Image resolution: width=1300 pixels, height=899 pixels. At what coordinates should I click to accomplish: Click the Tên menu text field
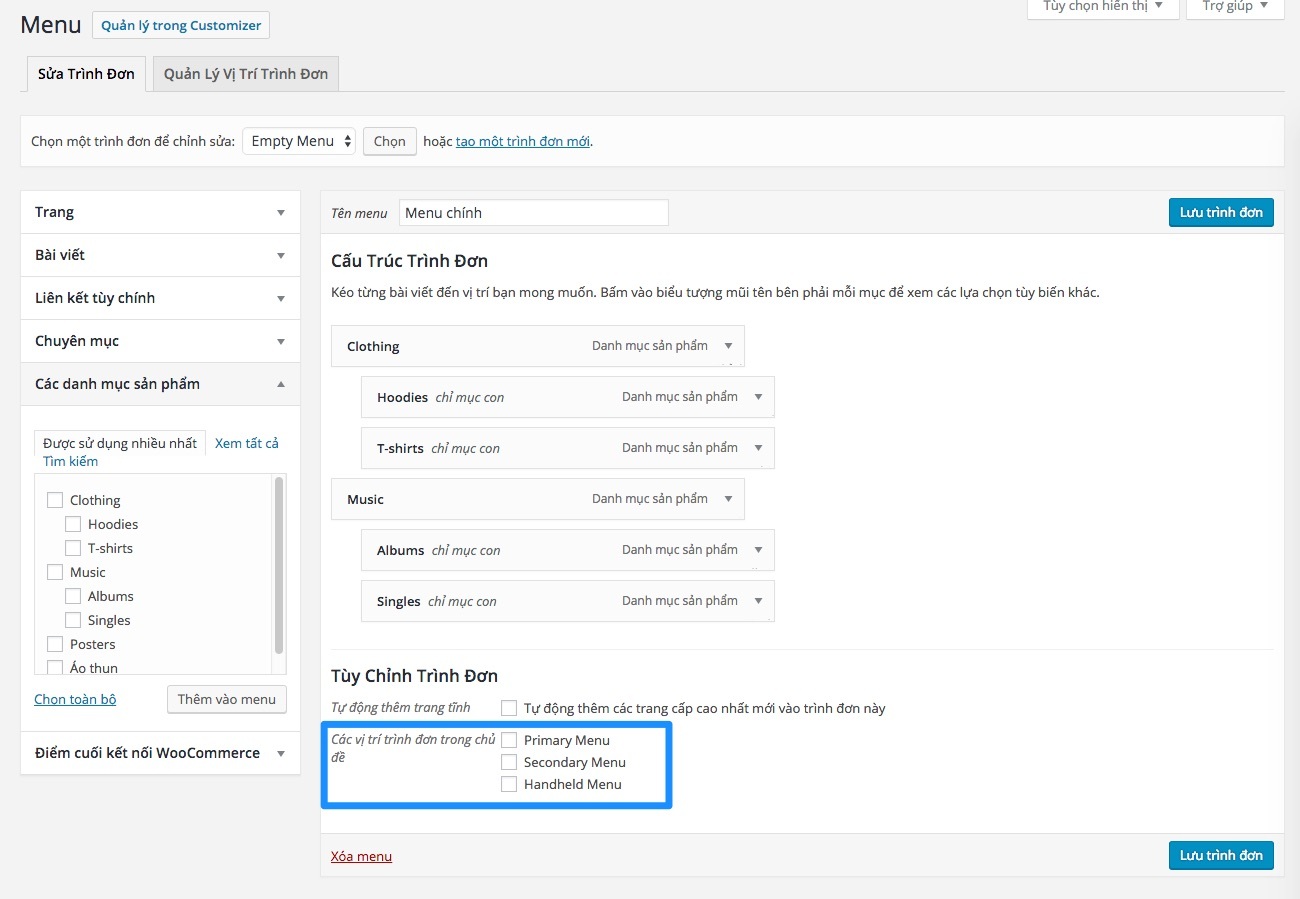click(533, 213)
